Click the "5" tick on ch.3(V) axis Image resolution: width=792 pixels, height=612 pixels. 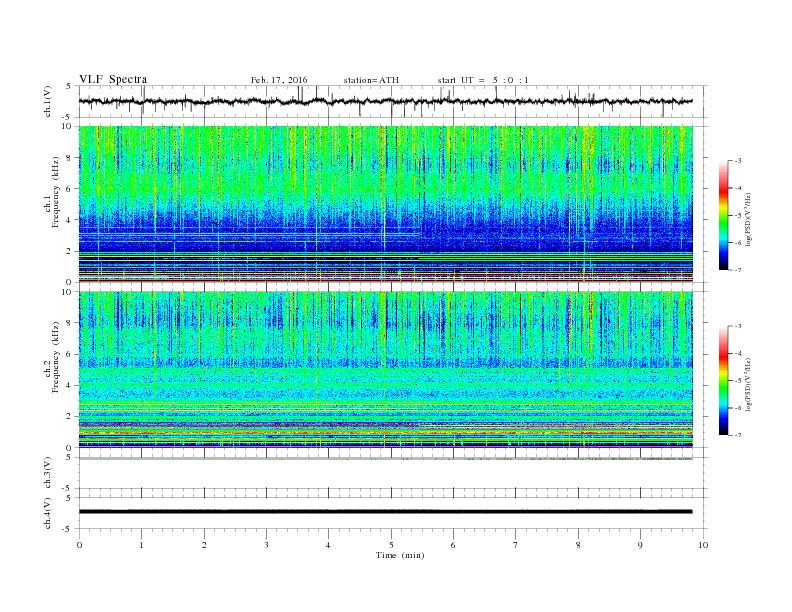pos(69,457)
